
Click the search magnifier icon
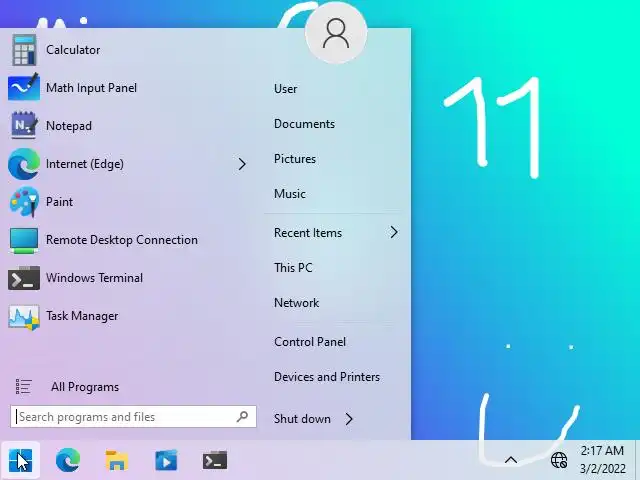pyautogui.click(x=242, y=416)
